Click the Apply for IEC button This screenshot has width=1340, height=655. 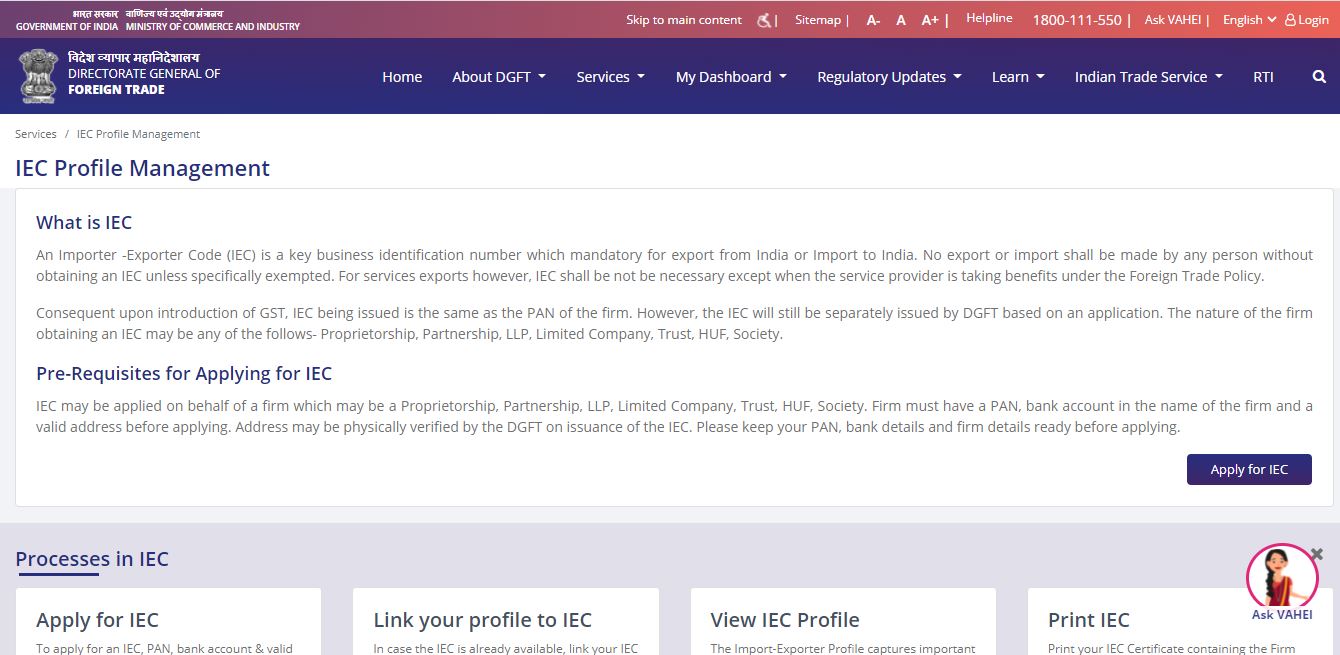pyautogui.click(x=1249, y=469)
